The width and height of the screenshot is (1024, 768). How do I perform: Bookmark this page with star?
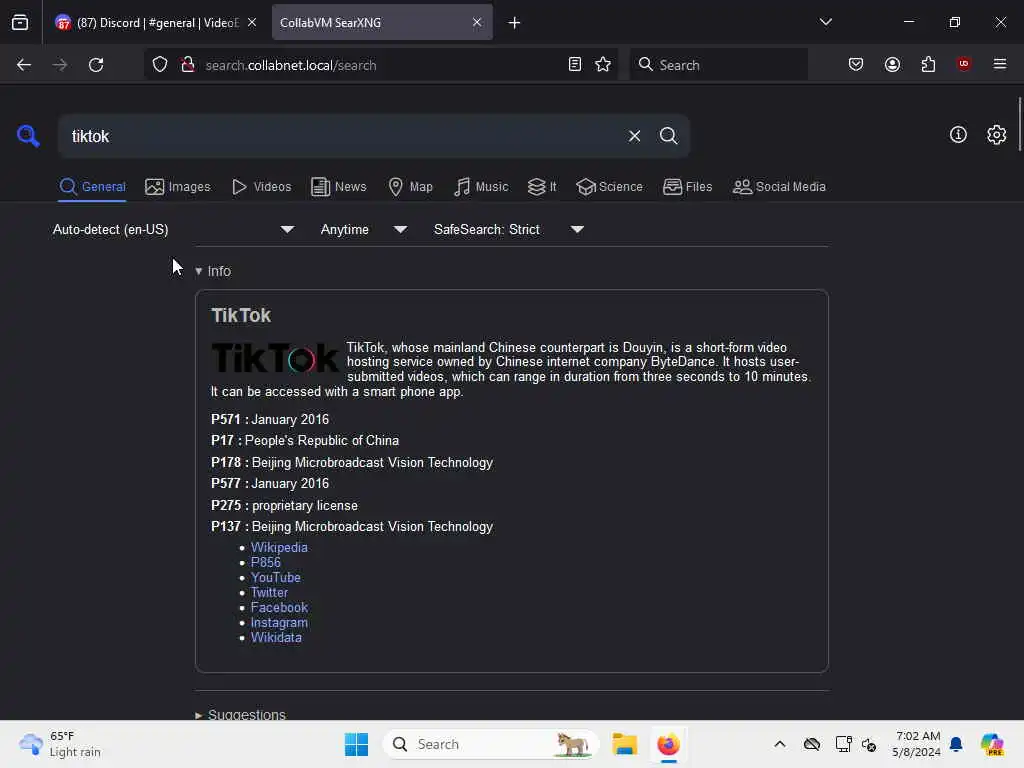(603, 64)
